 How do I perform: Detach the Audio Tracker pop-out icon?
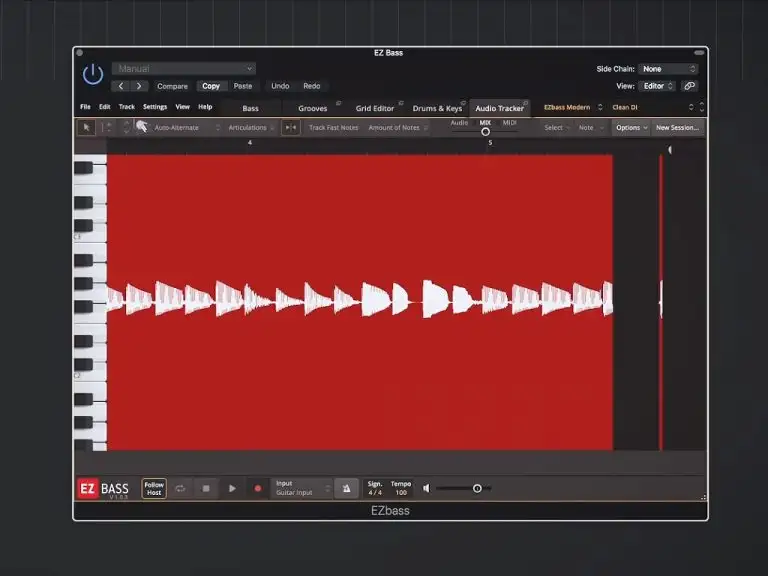(x=526, y=103)
